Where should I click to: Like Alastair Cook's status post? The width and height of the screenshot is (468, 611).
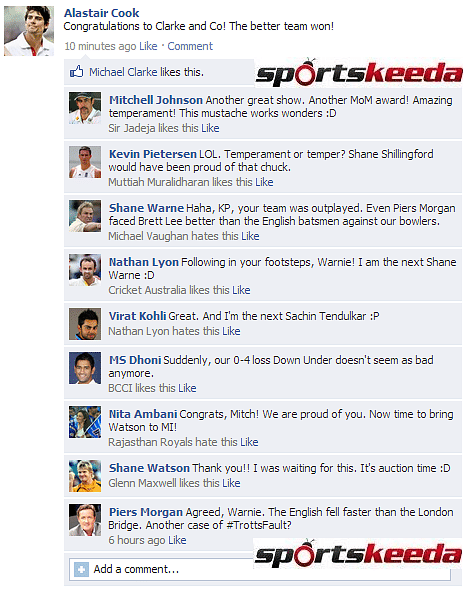[148, 46]
